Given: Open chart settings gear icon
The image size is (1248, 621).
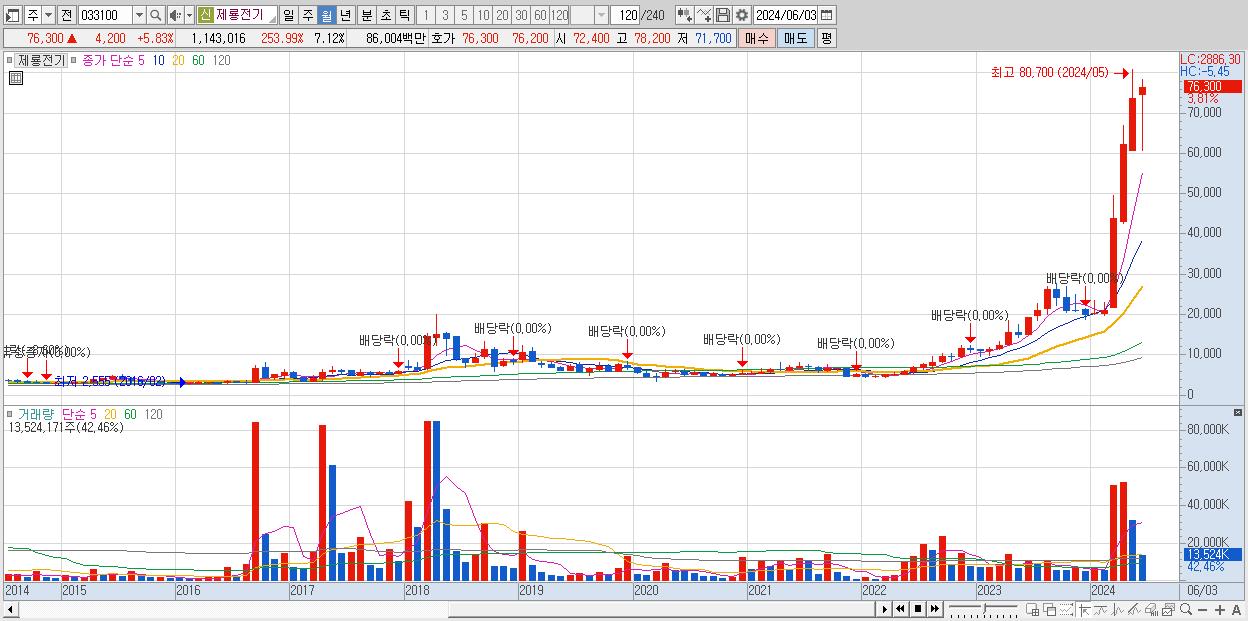Looking at the screenshot, I should pyautogui.click(x=742, y=15).
